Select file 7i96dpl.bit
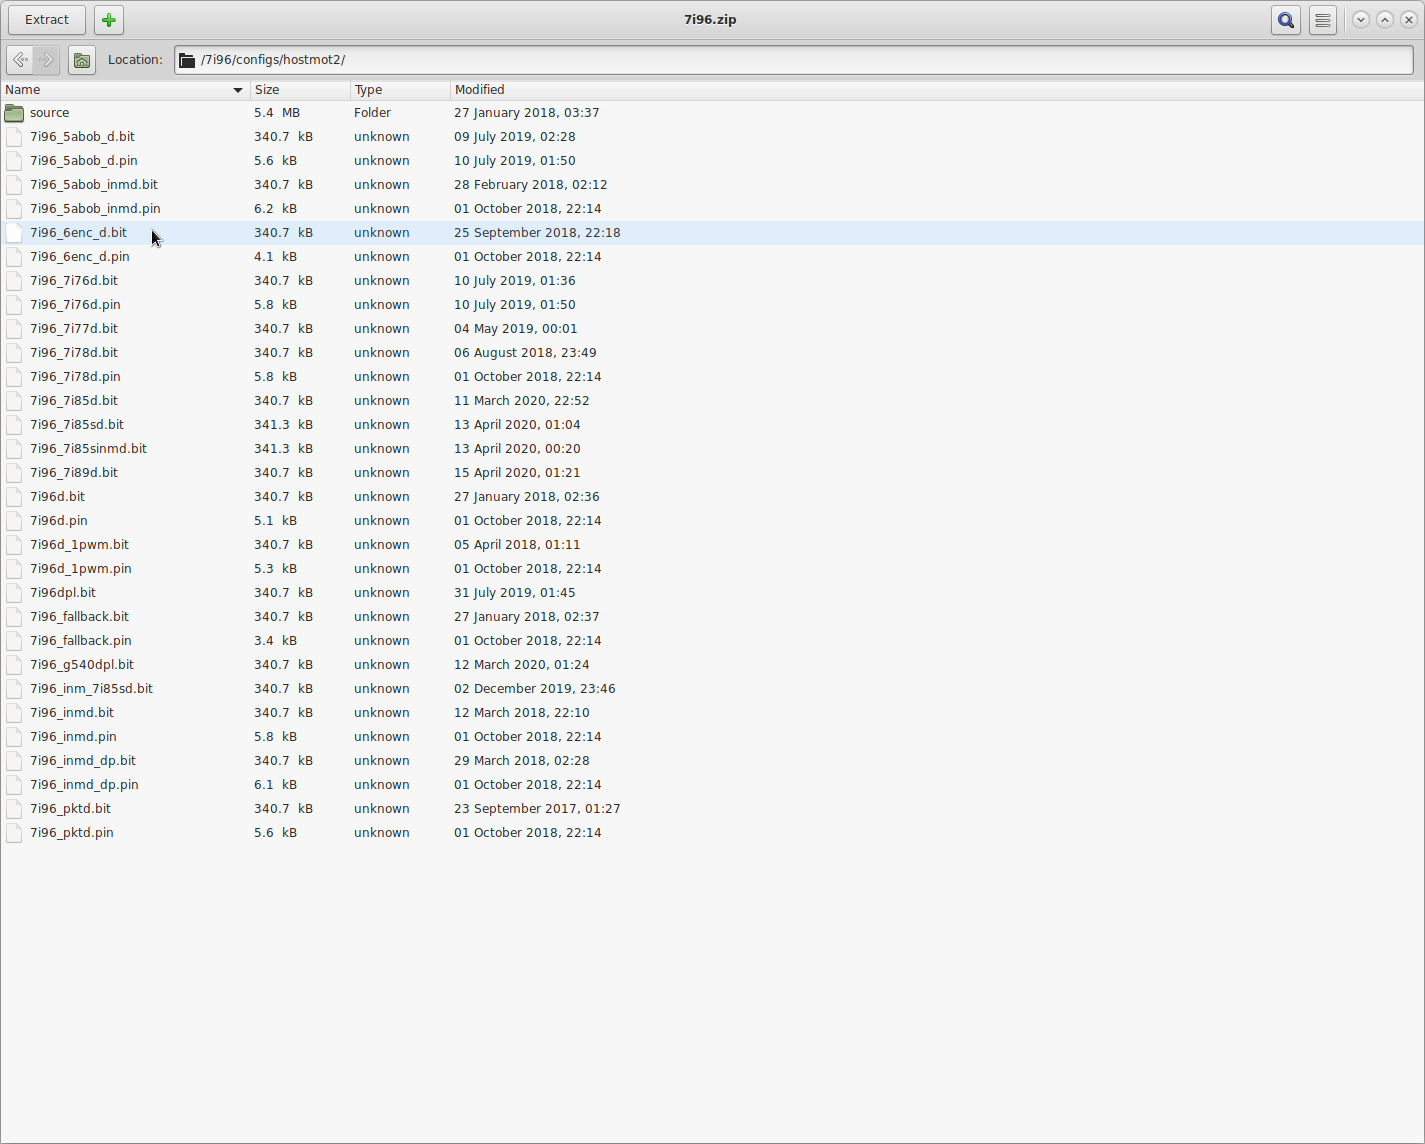 pos(63,593)
